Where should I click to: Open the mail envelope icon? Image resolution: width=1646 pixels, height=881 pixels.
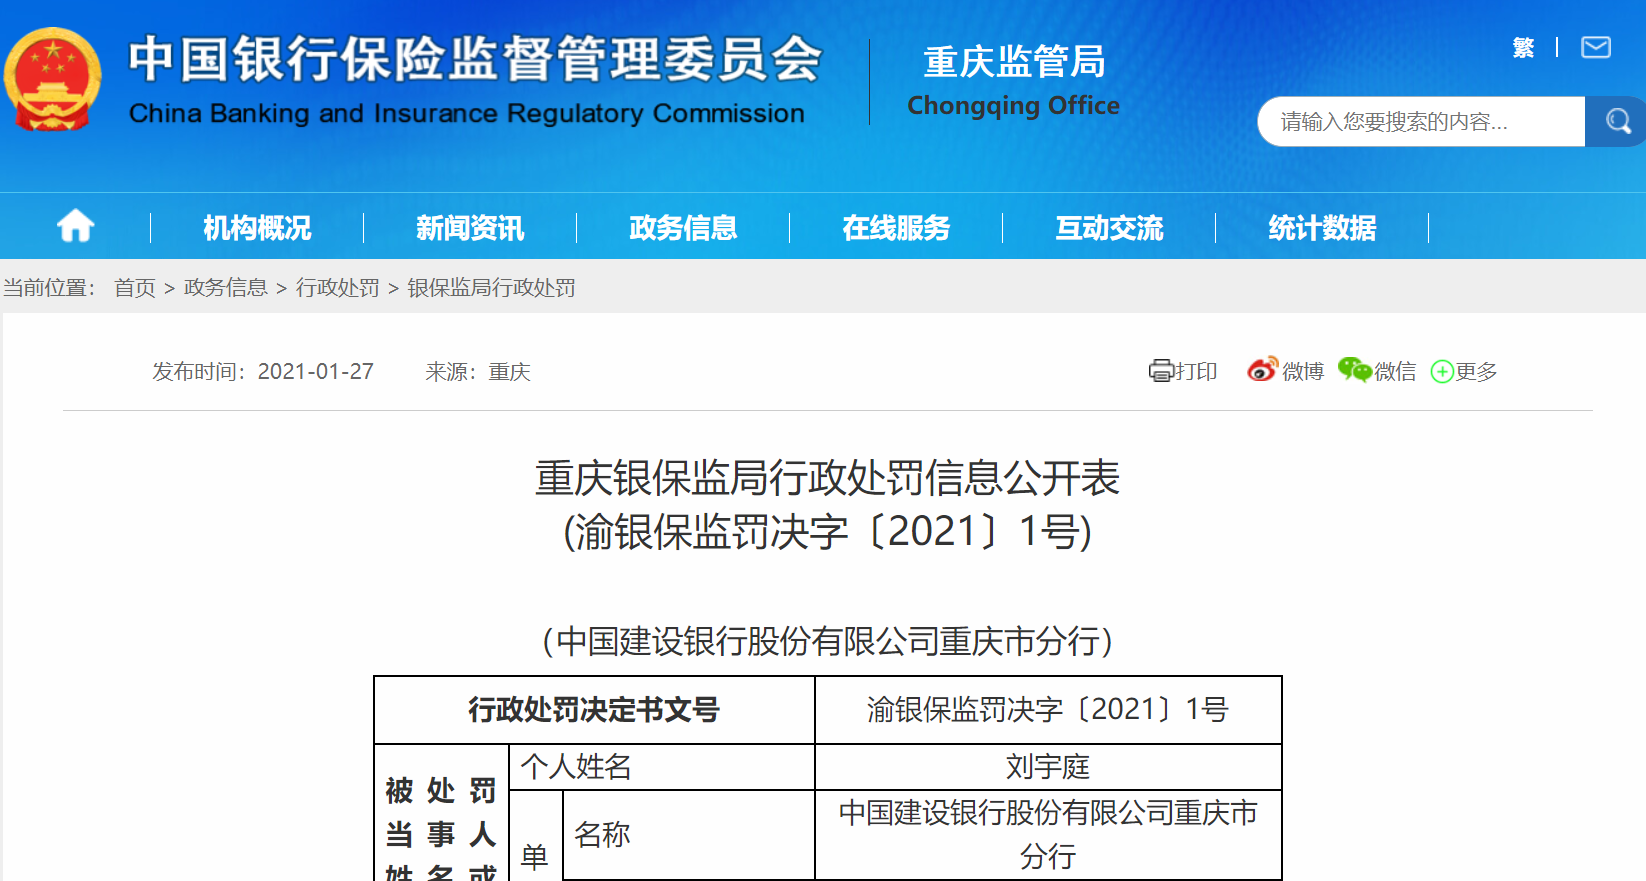(1596, 47)
